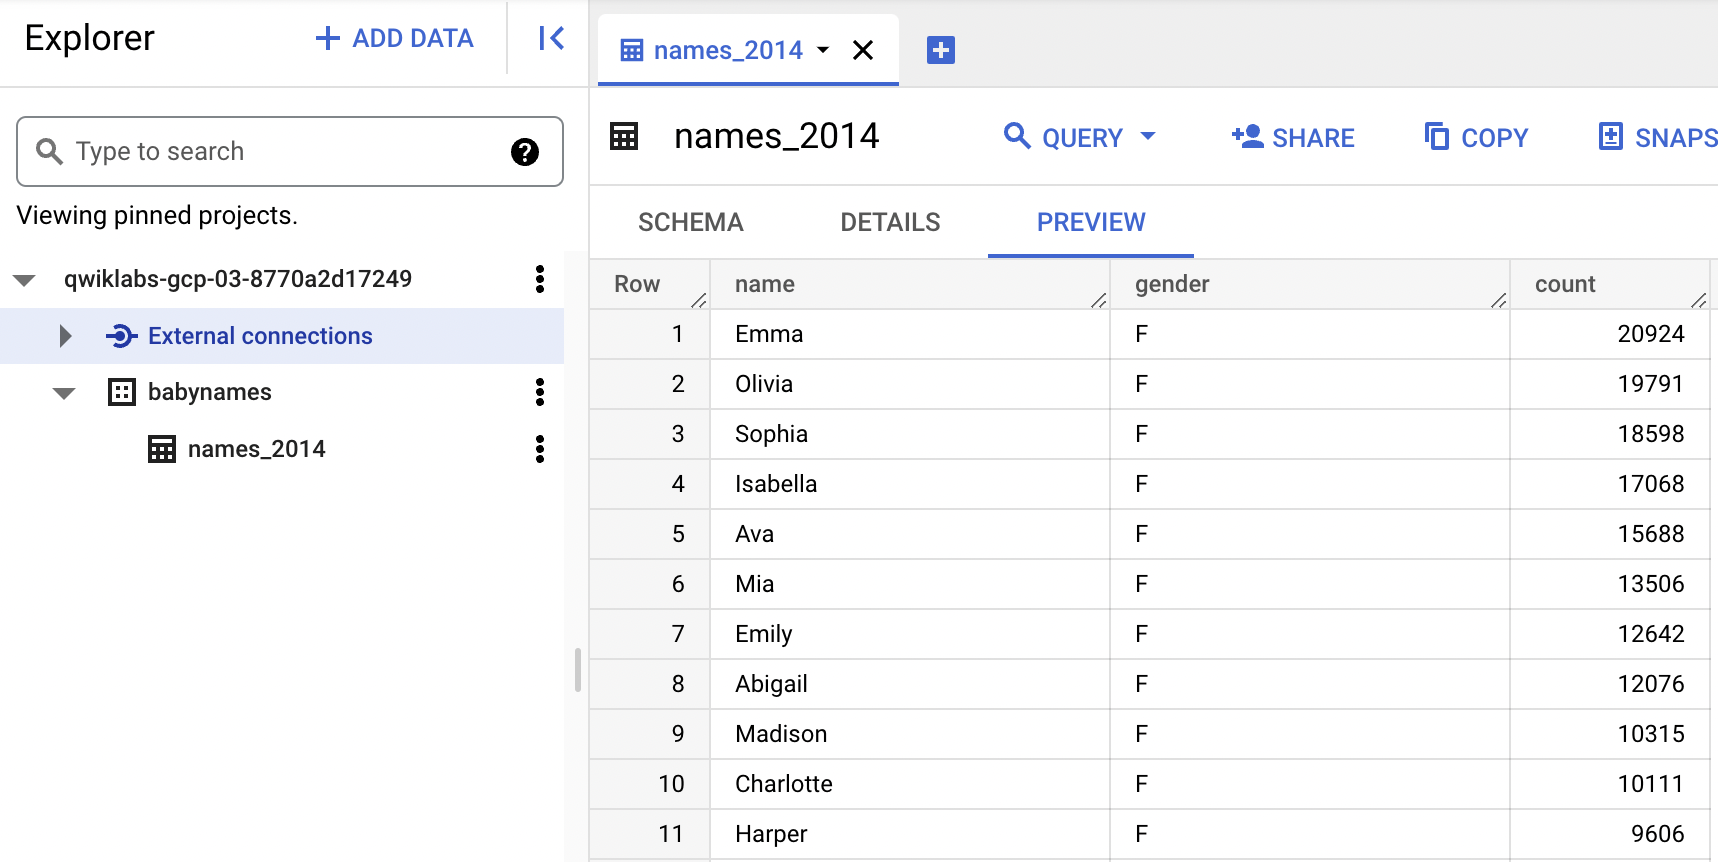Click the Explorer panel resize handle
Image resolution: width=1718 pixels, height=862 pixels.
coord(578,670)
